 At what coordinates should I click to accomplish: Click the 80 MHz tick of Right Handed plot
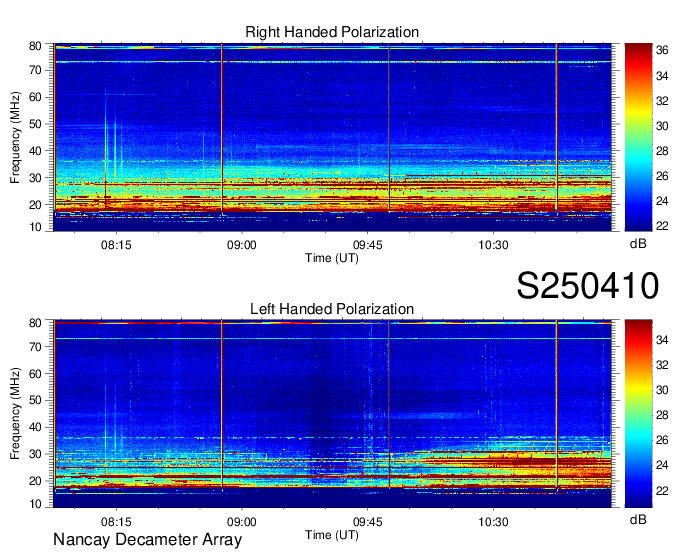(35, 46)
